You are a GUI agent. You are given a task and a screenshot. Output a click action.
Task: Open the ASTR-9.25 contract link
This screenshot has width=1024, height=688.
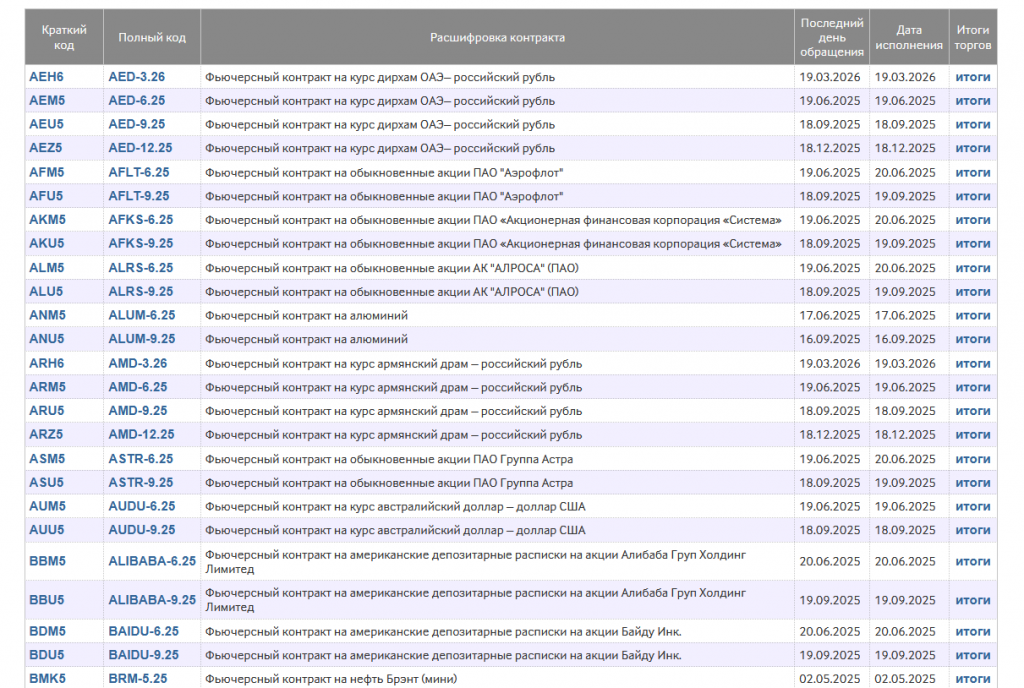(x=140, y=483)
